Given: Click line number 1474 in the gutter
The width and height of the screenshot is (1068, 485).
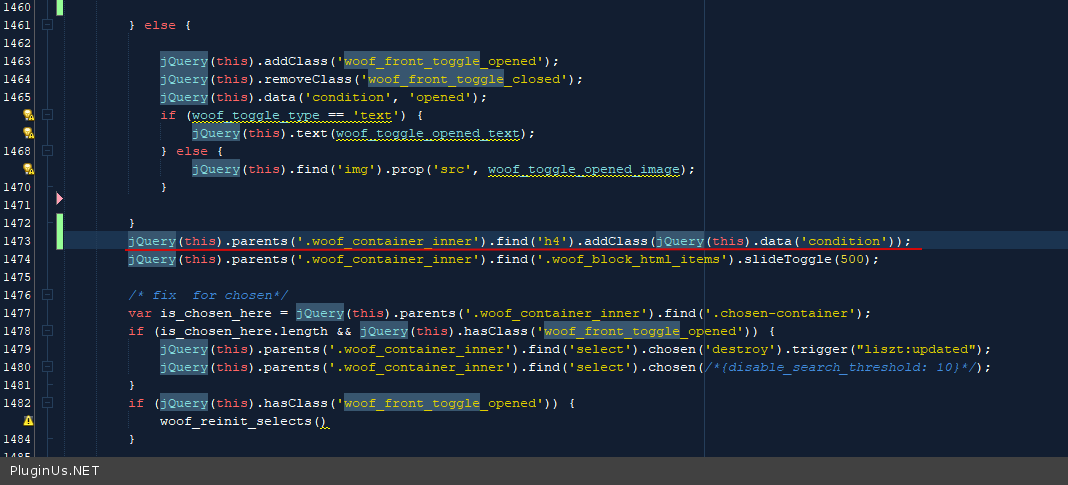Looking at the screenshot, I should 17,259.
